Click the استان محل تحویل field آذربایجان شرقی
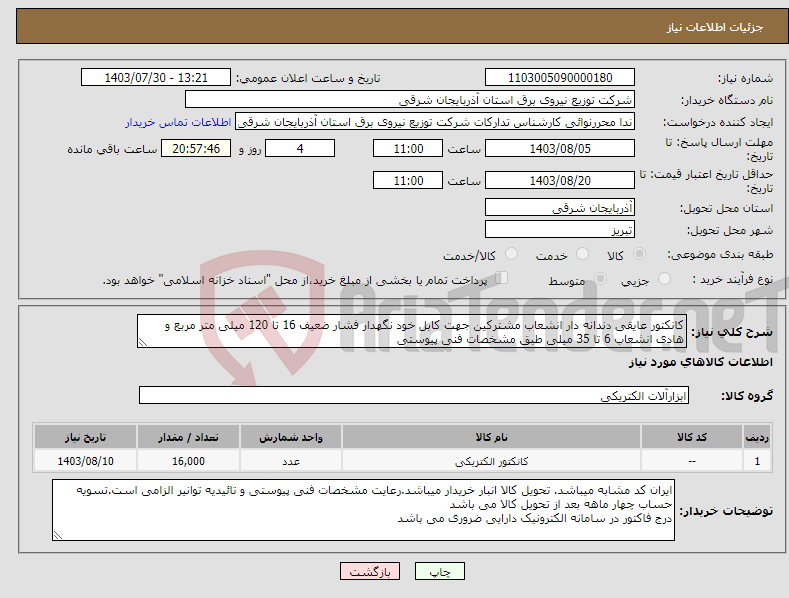 click(560, 207)
